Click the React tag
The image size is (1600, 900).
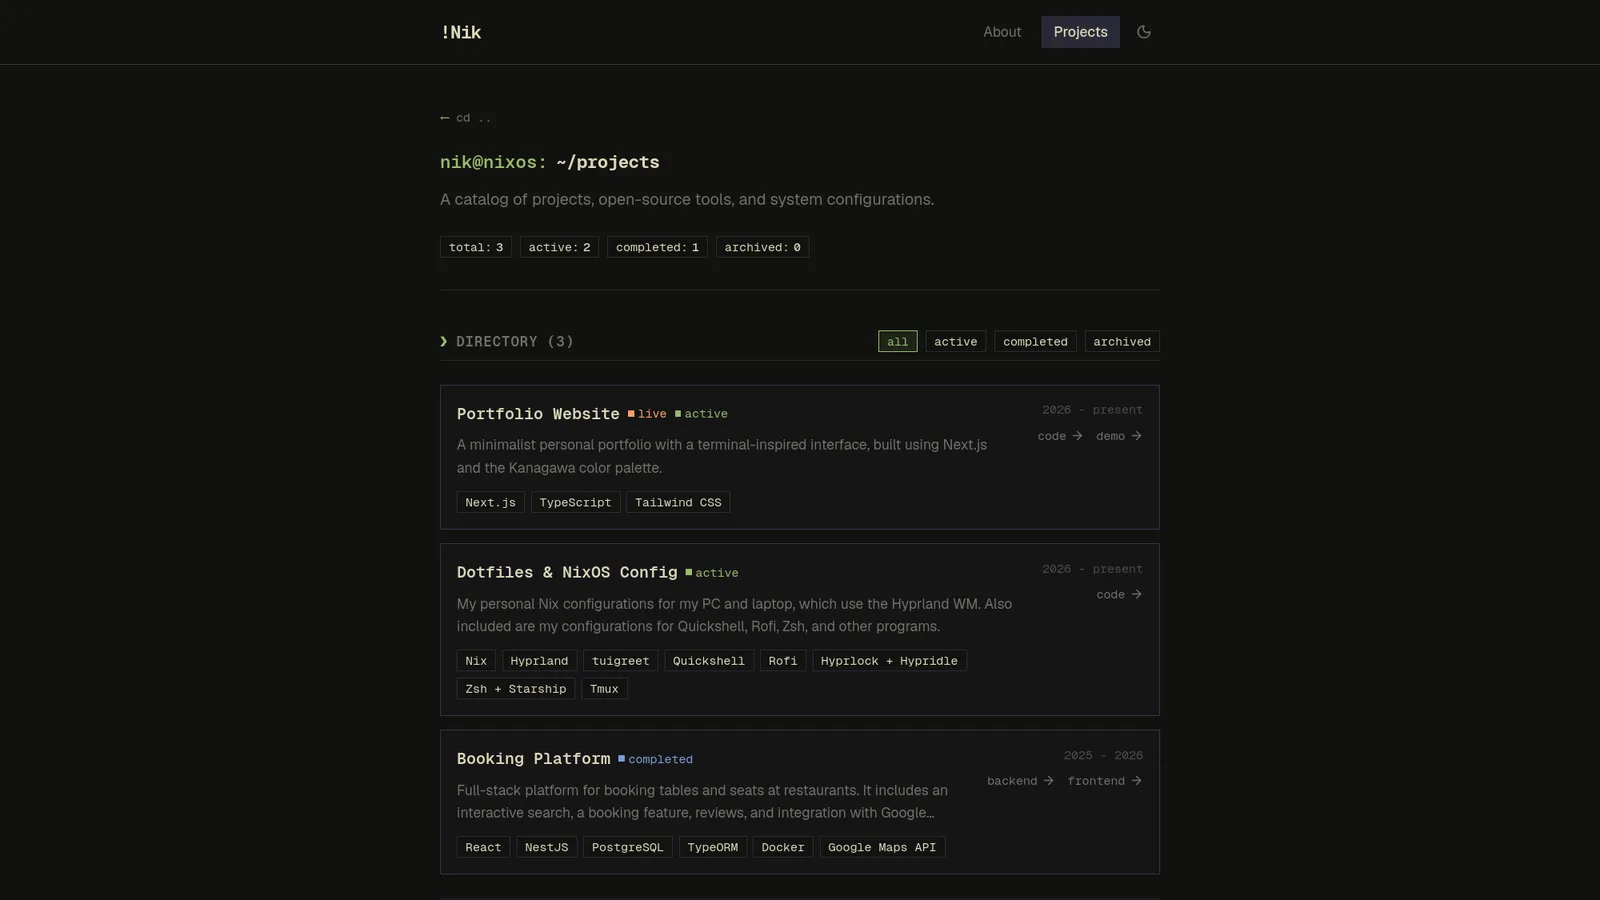click(483, 847)
